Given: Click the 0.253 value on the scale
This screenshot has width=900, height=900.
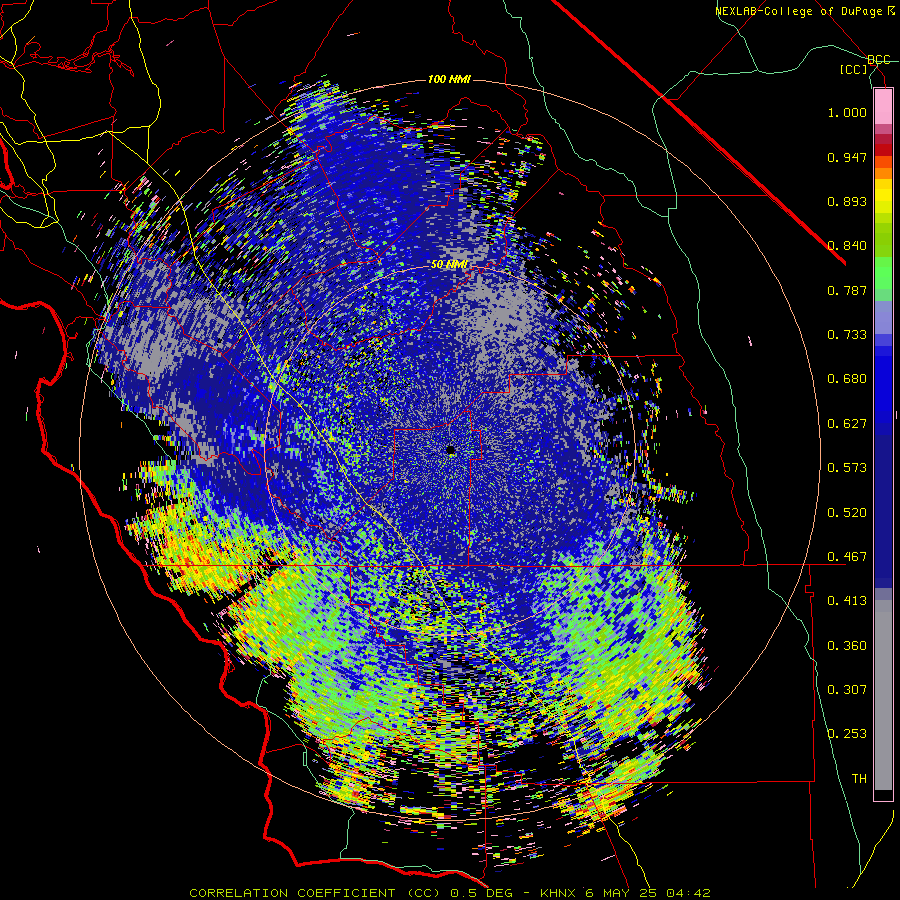Looking at the screenshot, I should [847, 734].
